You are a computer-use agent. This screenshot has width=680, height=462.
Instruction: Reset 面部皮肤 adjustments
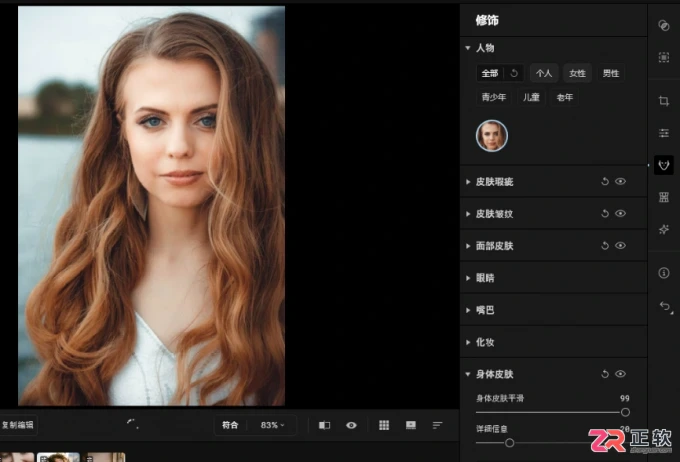click(605, 246)
